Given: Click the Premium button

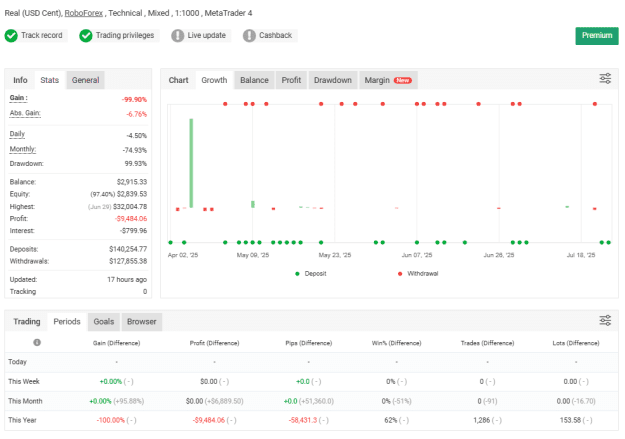Looking at the screenshot, I should 597,35.
